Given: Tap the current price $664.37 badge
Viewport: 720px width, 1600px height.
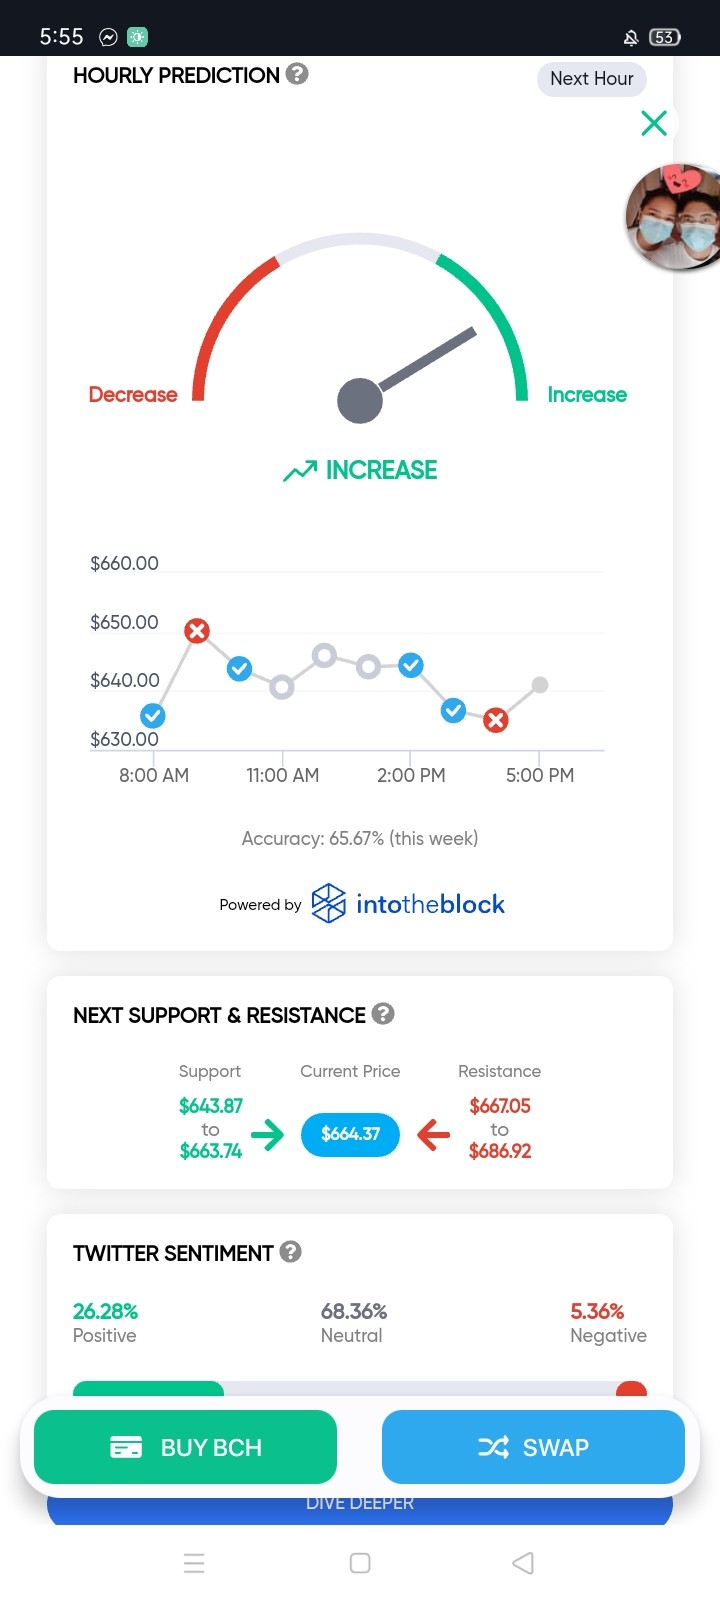Looking at the screenshot, I should 350,1134.
